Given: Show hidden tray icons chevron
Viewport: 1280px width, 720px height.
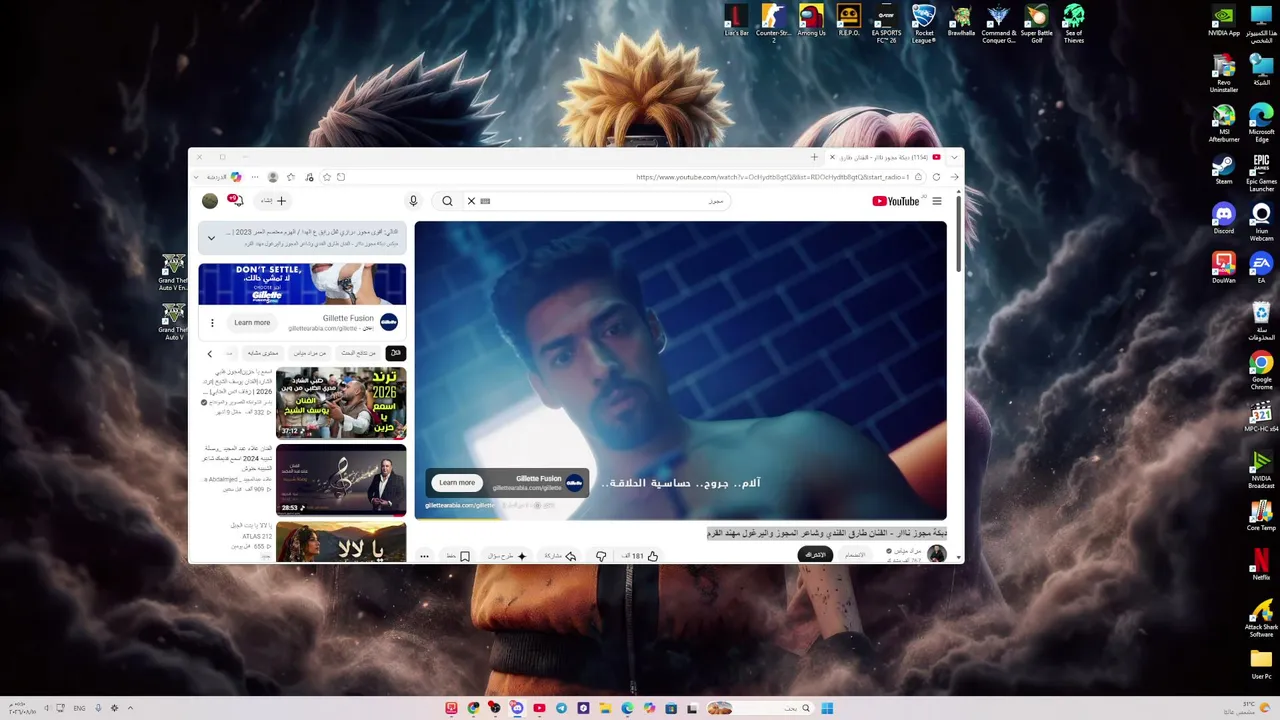Looking at the screenshot, I should click(x=130, y=708).
